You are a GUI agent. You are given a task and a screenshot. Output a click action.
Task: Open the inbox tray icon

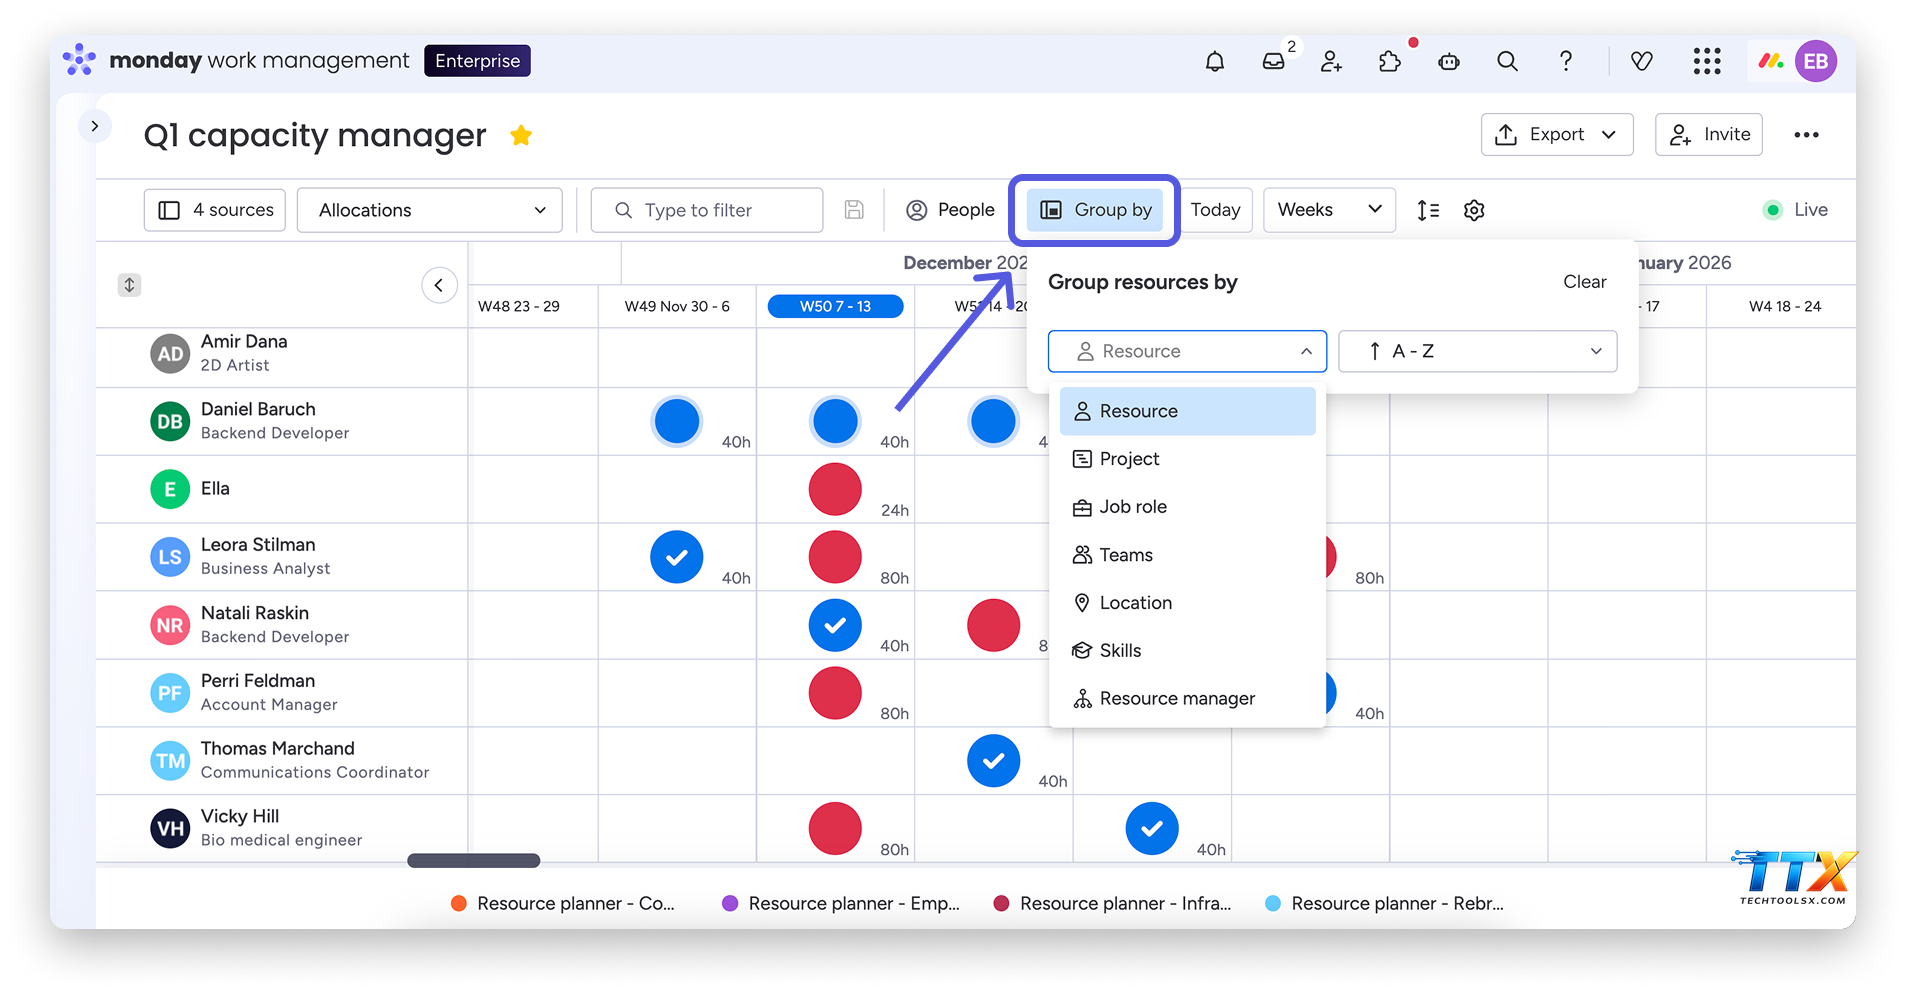[x=1273, y=62]
